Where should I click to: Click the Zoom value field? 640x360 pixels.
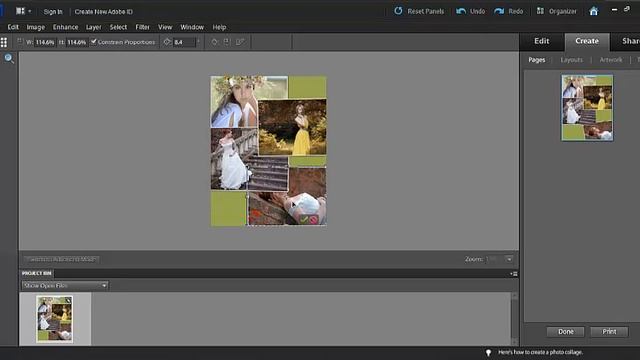(495, 259)
